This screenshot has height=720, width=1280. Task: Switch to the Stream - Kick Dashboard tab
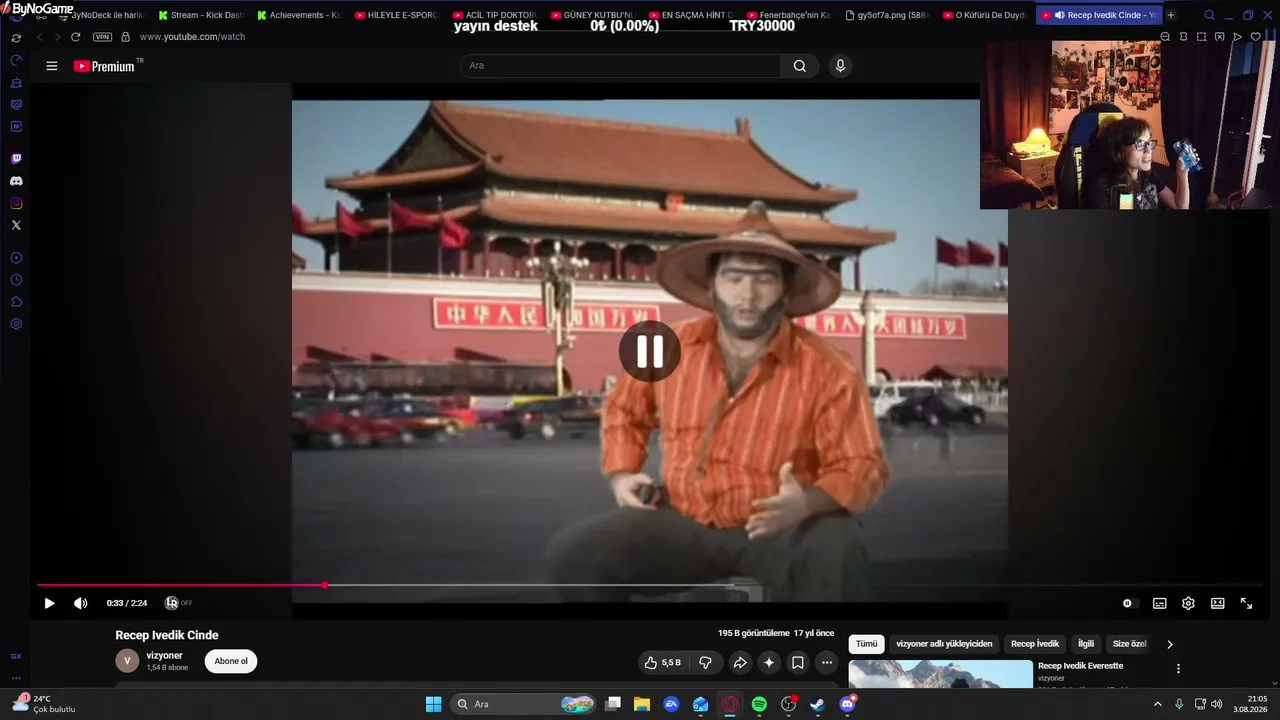tap(200, 15)
